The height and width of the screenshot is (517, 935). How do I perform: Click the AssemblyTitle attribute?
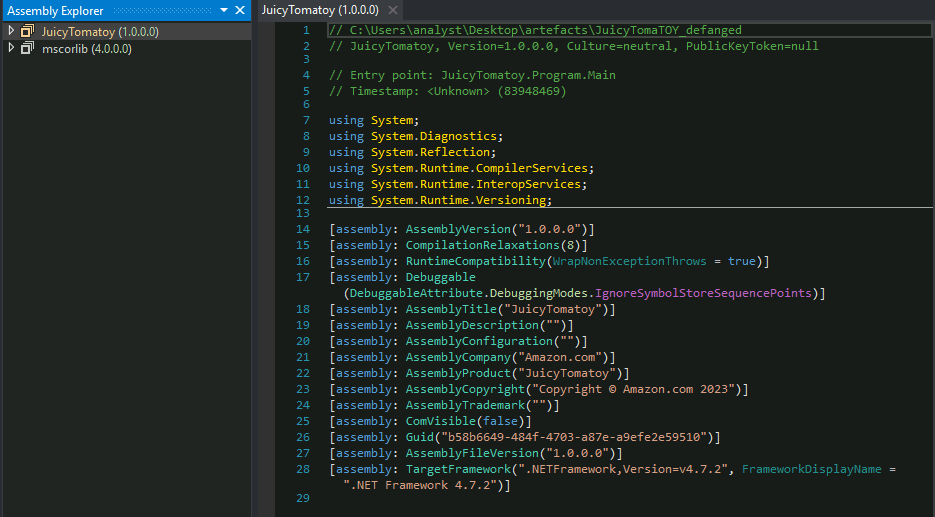click(x=451, y=309)
